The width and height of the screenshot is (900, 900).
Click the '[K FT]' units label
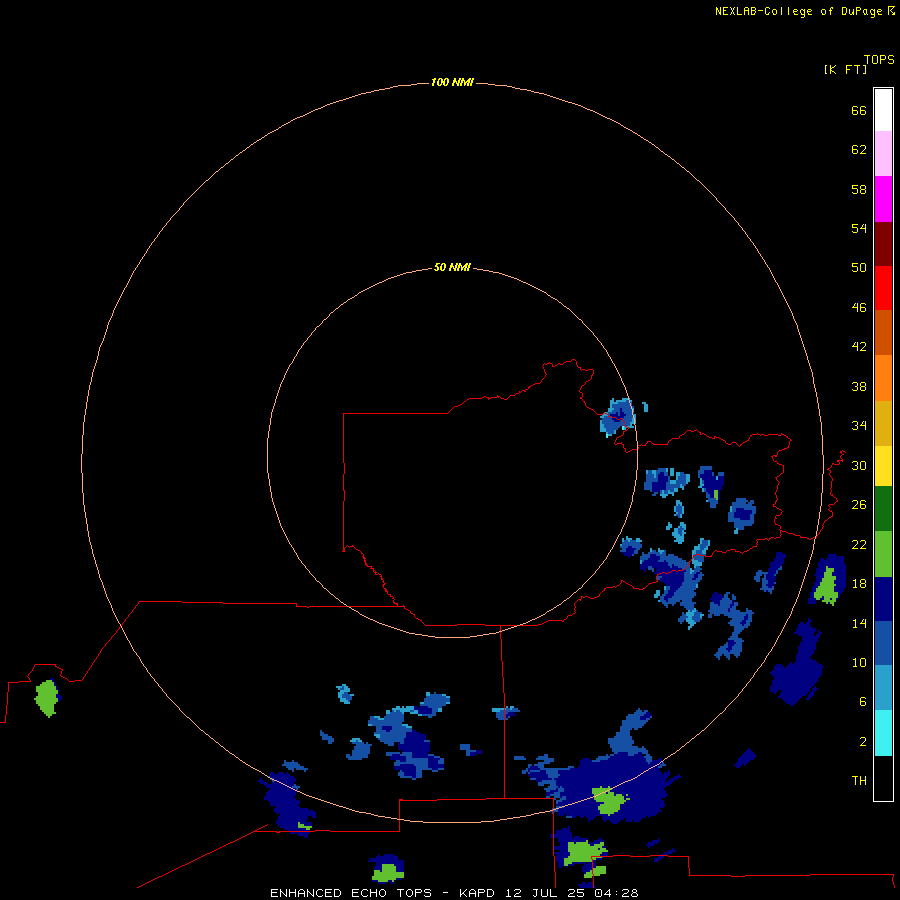[x=845, y=70]
